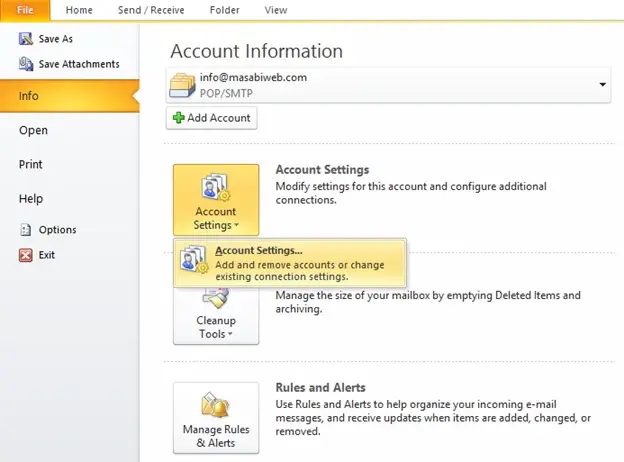Screen dimensions: 624x462
Task: Click the Rules and Alerts bell icon
Action: click(216, 405)
